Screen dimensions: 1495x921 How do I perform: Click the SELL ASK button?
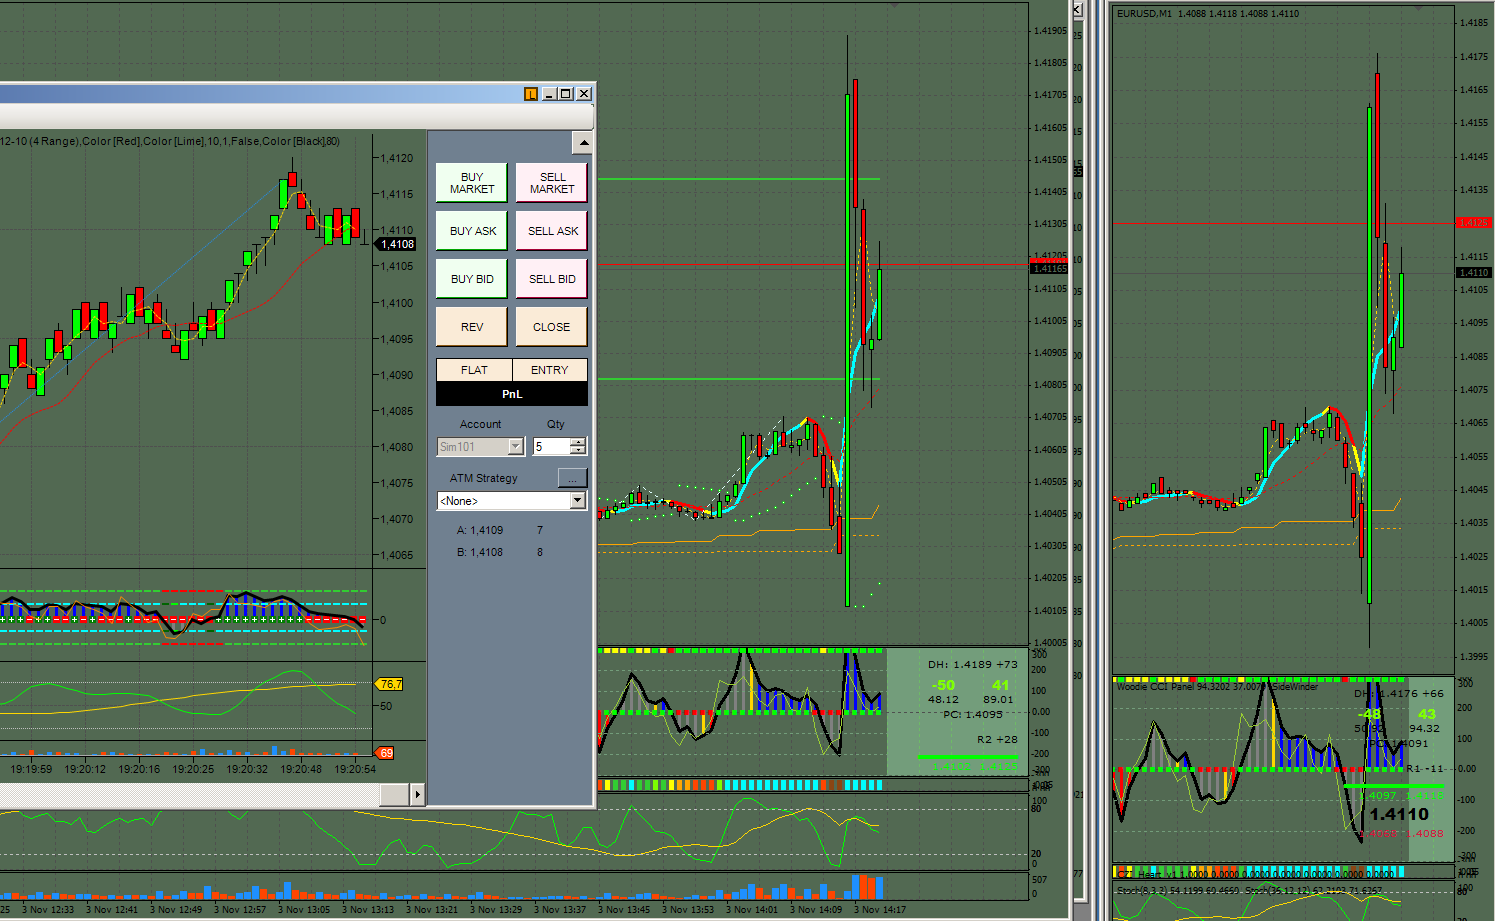tap(552, 231)
